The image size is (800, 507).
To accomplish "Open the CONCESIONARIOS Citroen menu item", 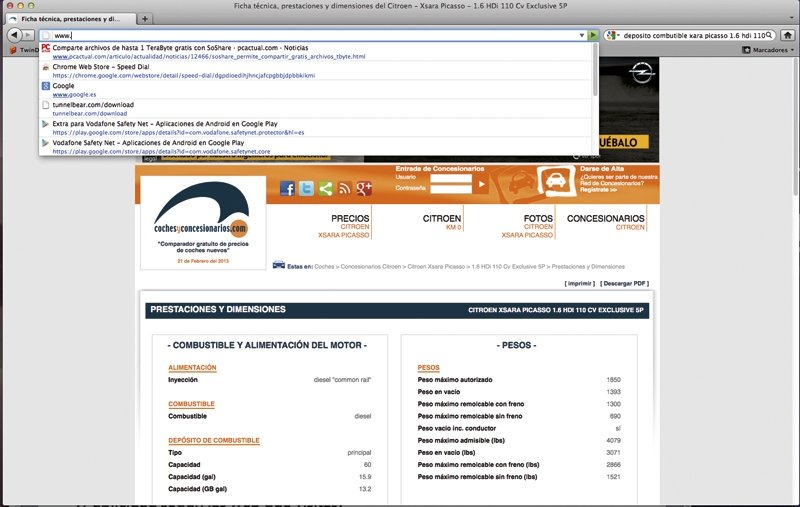I will 606,222.
